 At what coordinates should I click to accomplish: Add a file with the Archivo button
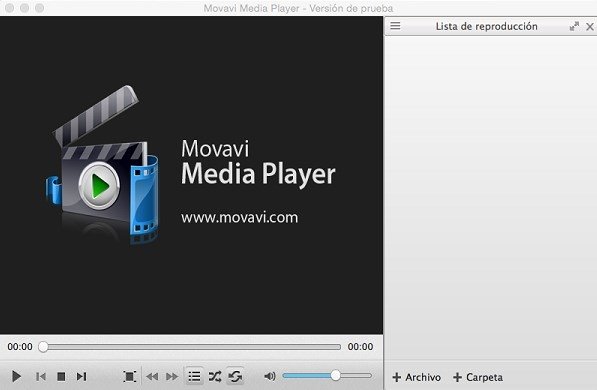pyautogui.click(x=416, y=377)
